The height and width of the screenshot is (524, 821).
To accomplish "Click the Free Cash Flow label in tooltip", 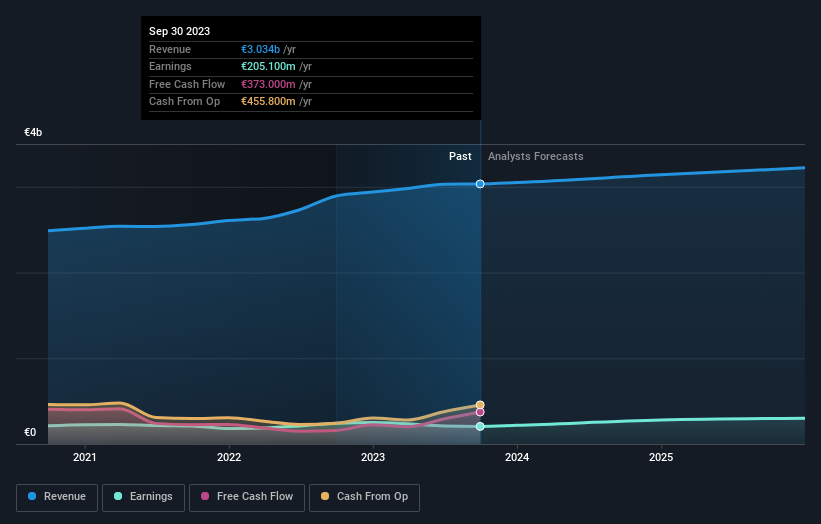I will (187, 84).
